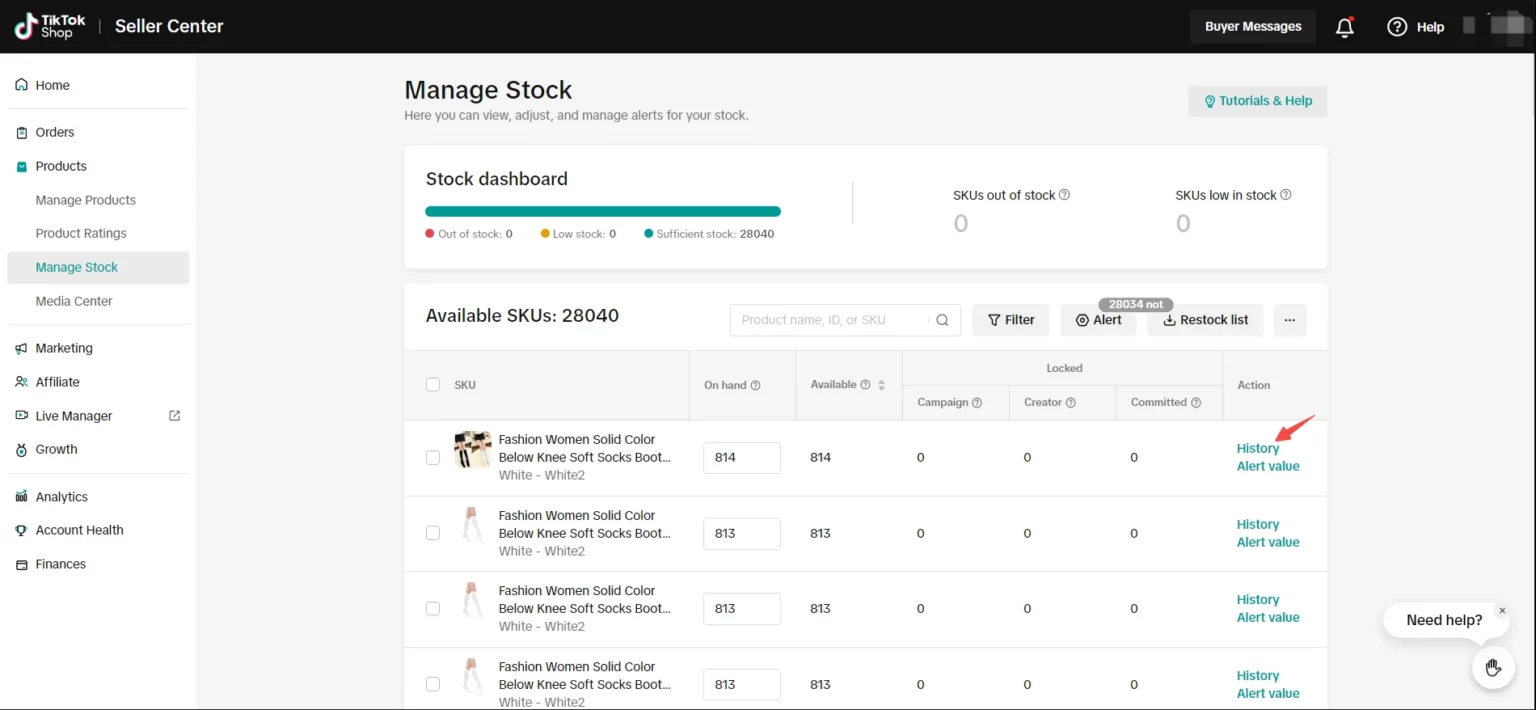
Task: Go to Analytics in sidebar
Action: coord(62,497)
